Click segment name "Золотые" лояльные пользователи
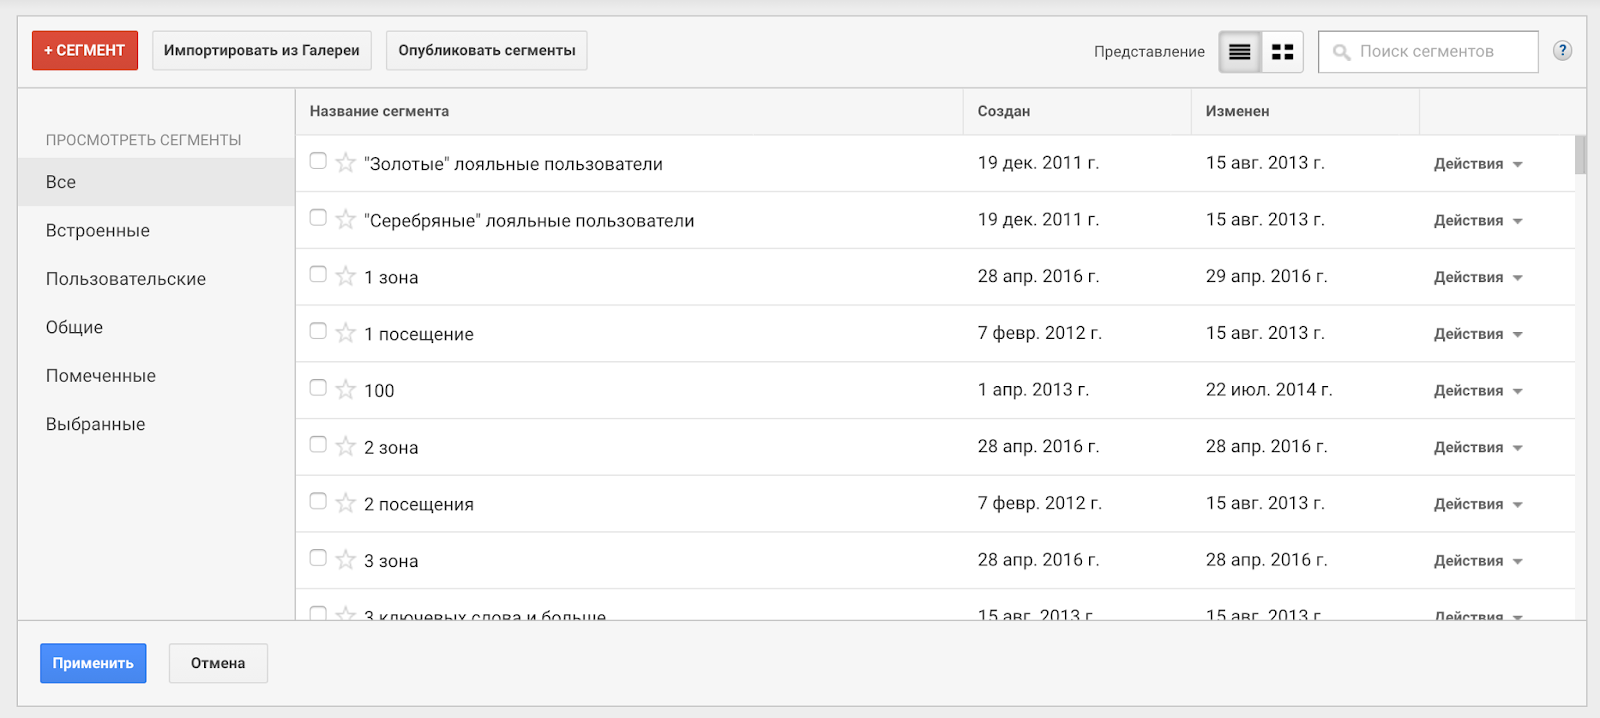This screenshot has height=718, width=1600. tap(513, 164)
